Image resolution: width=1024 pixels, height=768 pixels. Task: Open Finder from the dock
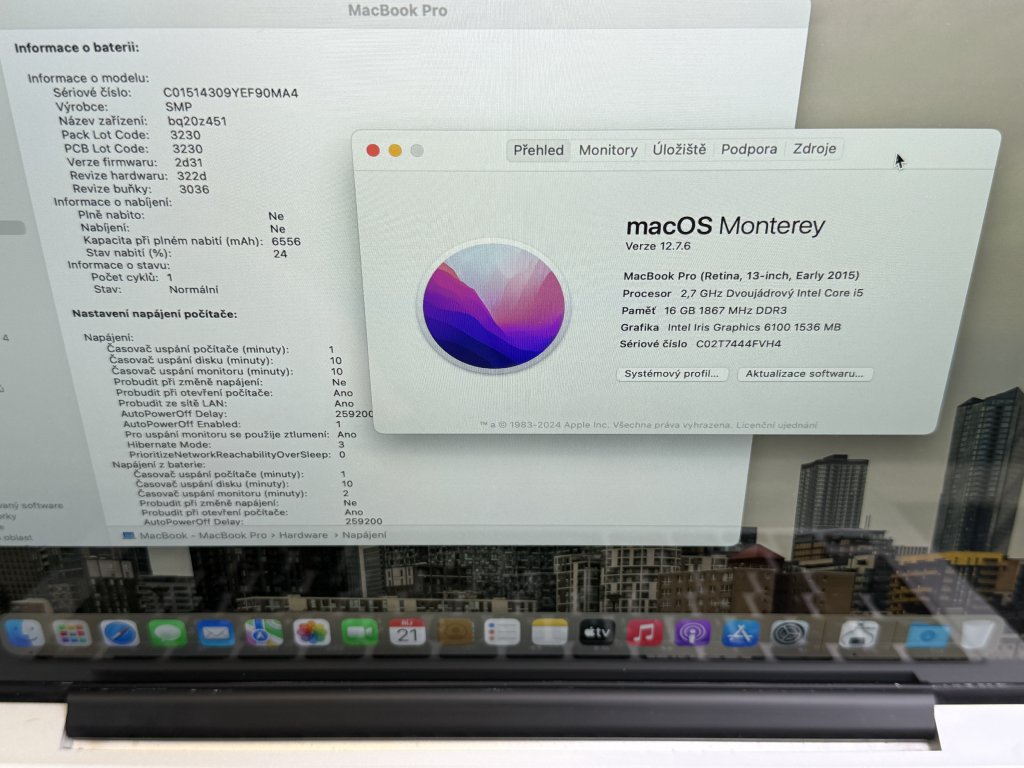click(24, 632)
